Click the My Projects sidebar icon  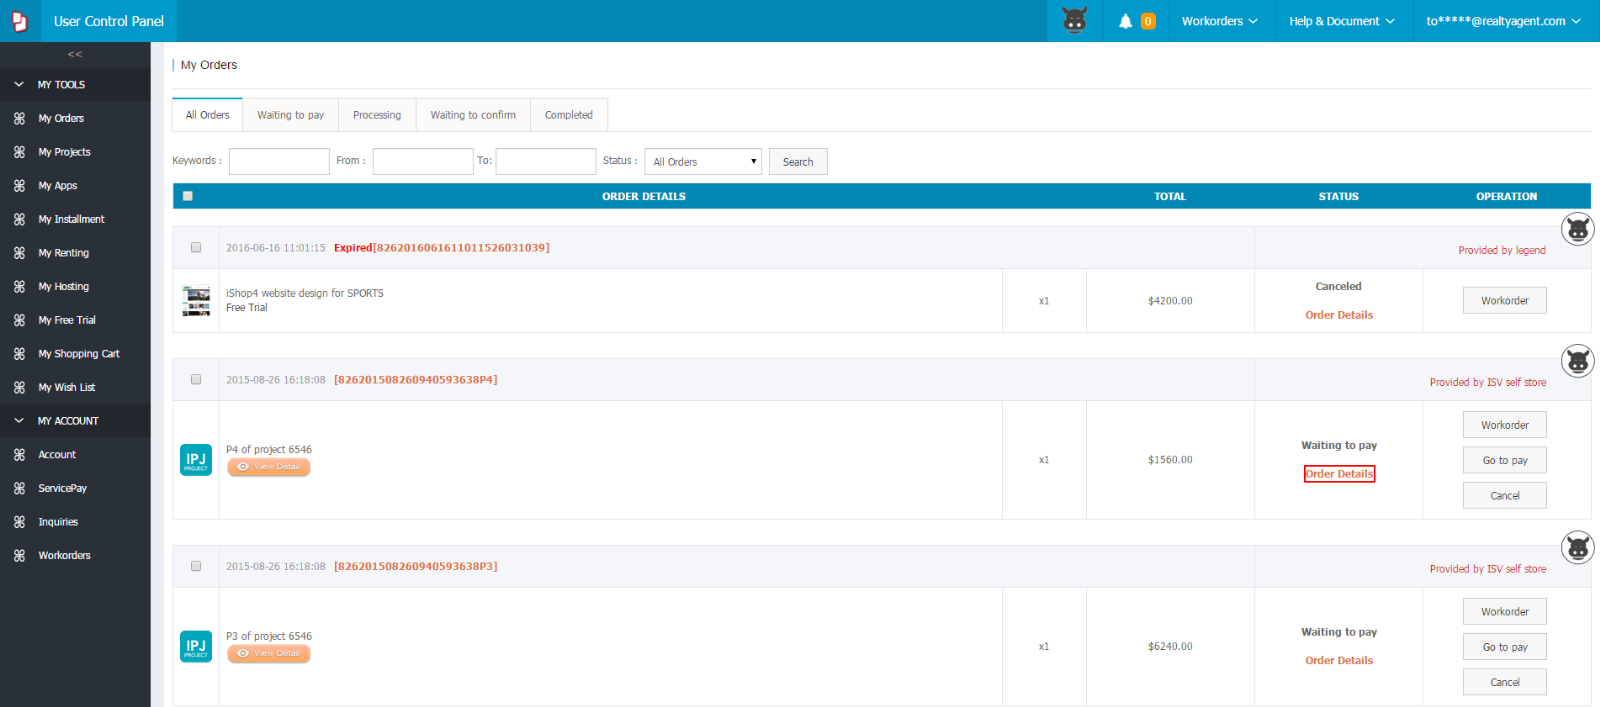19,152
